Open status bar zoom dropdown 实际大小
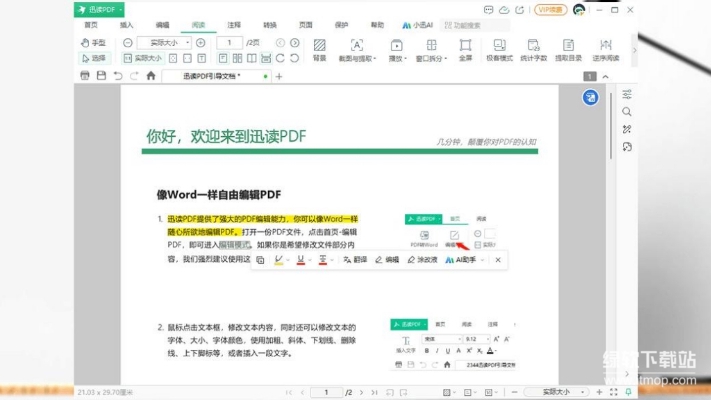Screen dimensions: 711x400 click(557, 392)
